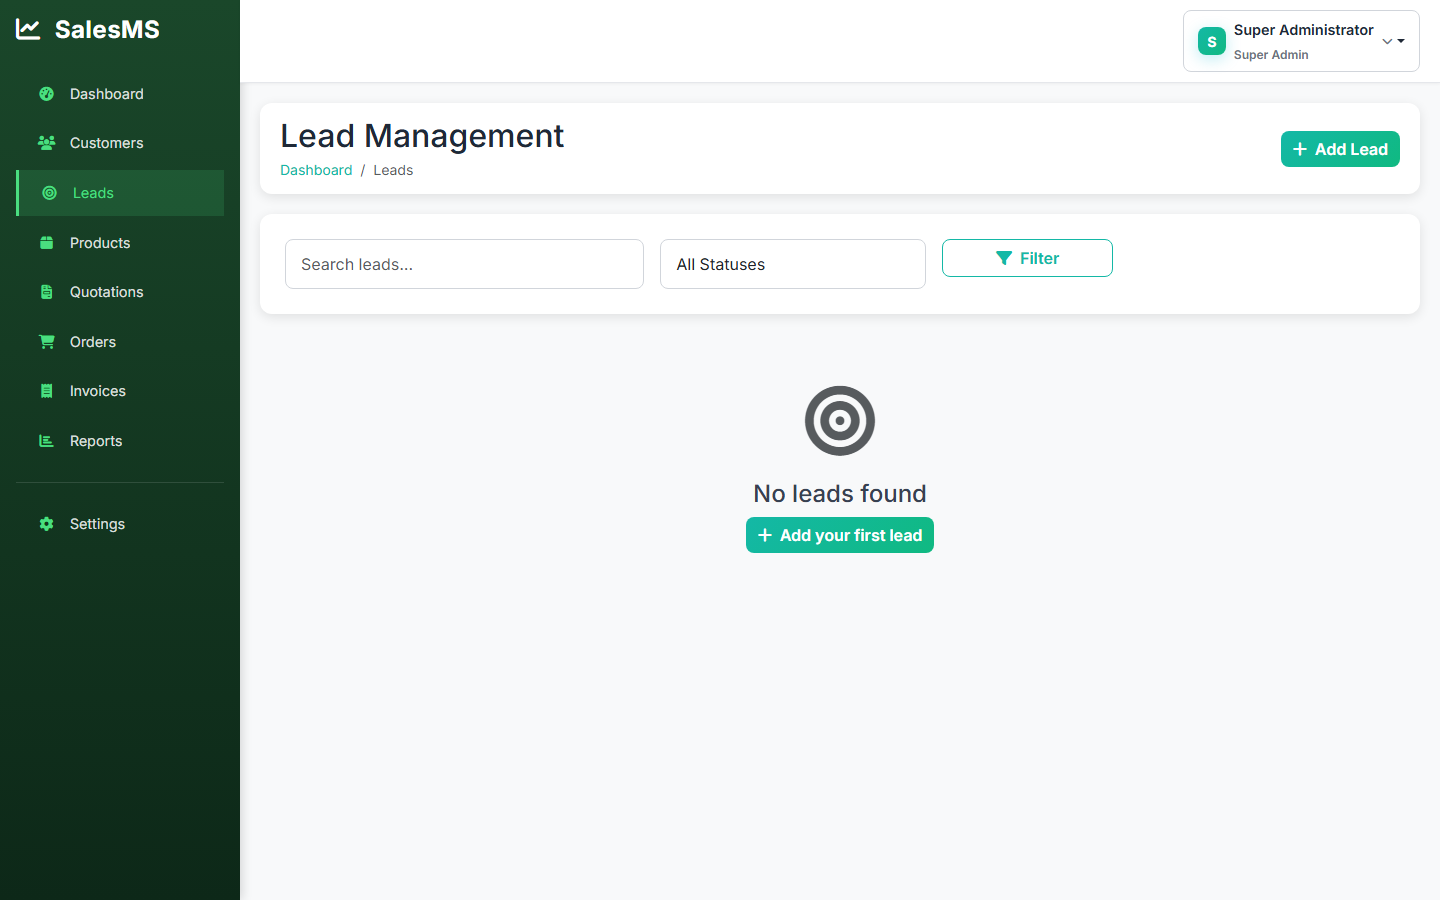The image size is (1440, 900).
Task: Open the Dashboard menu item
Action: tap(120, 94)
